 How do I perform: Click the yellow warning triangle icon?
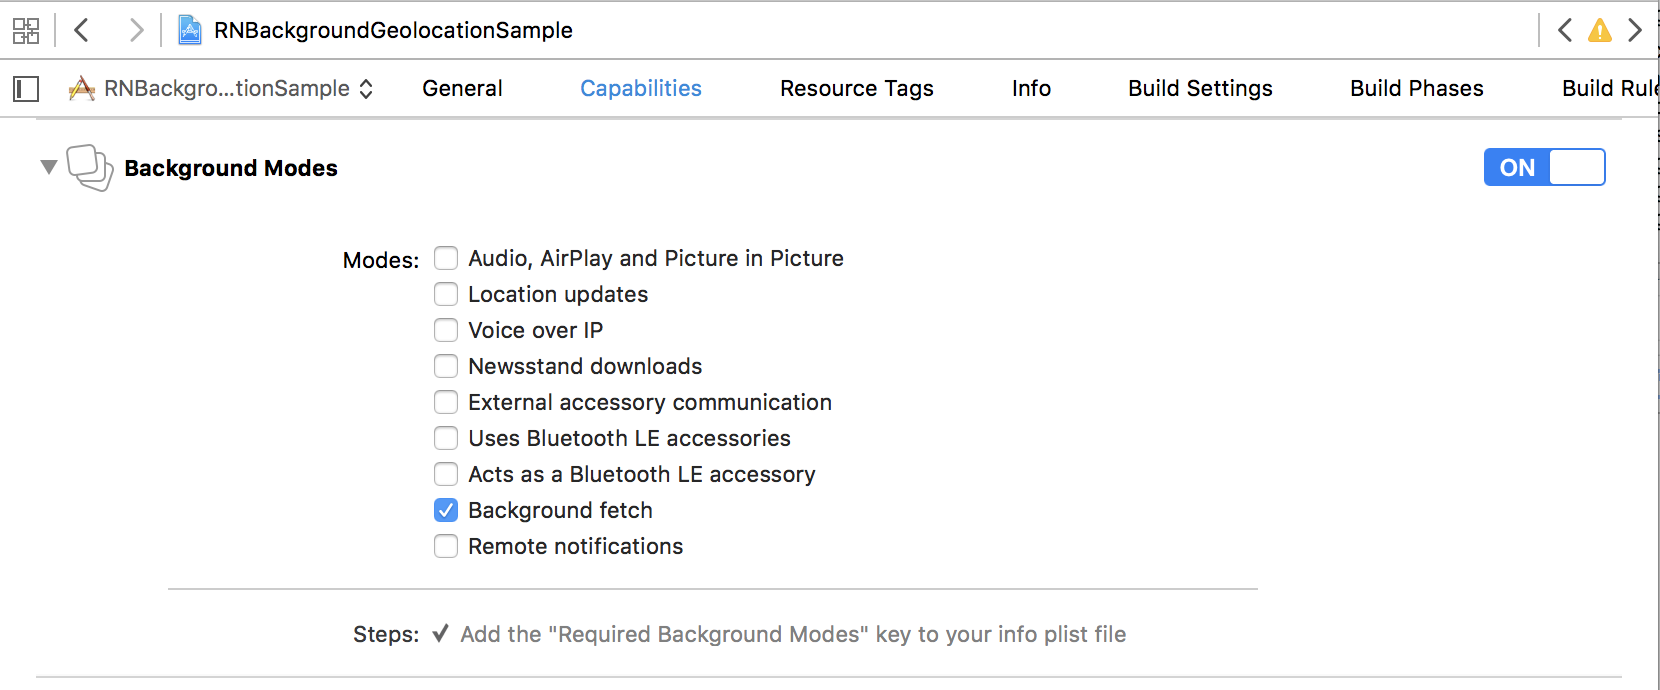coord(1600,30)
